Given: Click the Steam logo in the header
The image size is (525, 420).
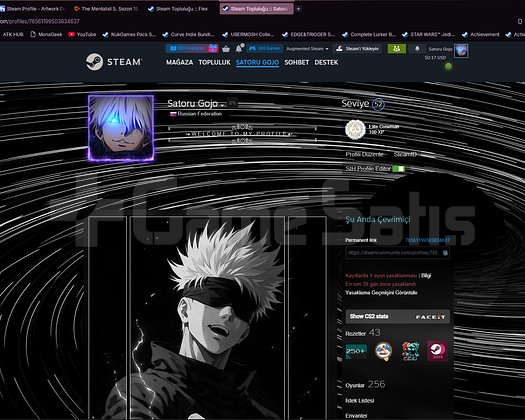Looking at the screenshot, I should 114,62.
